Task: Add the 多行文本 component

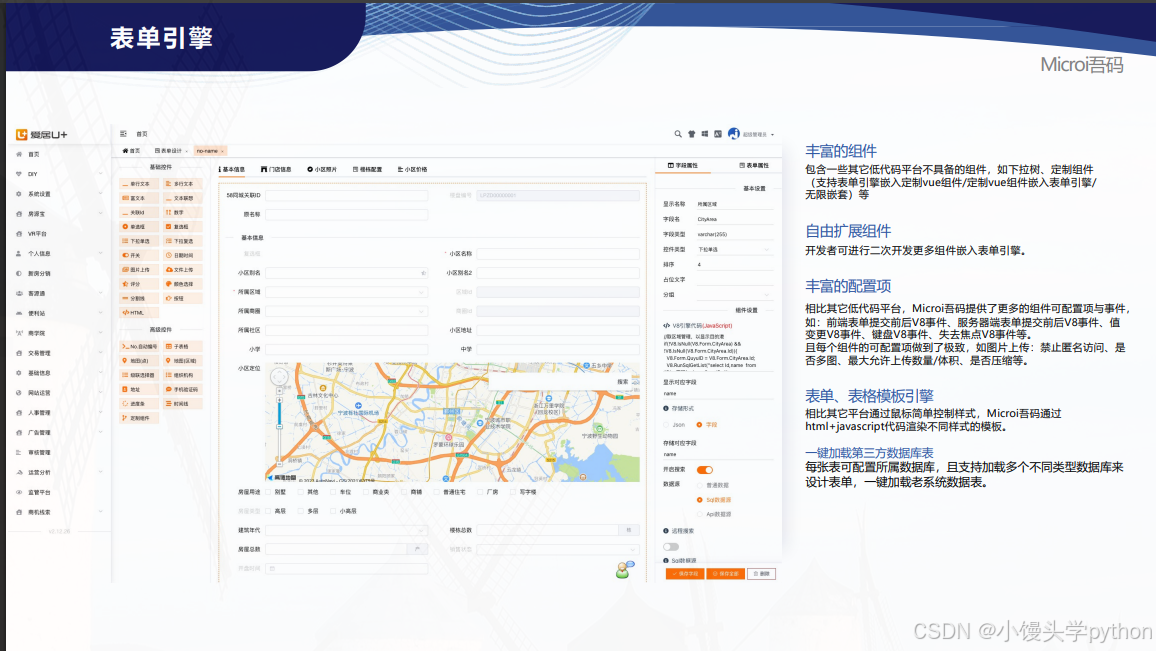Action: pos(183,184)
